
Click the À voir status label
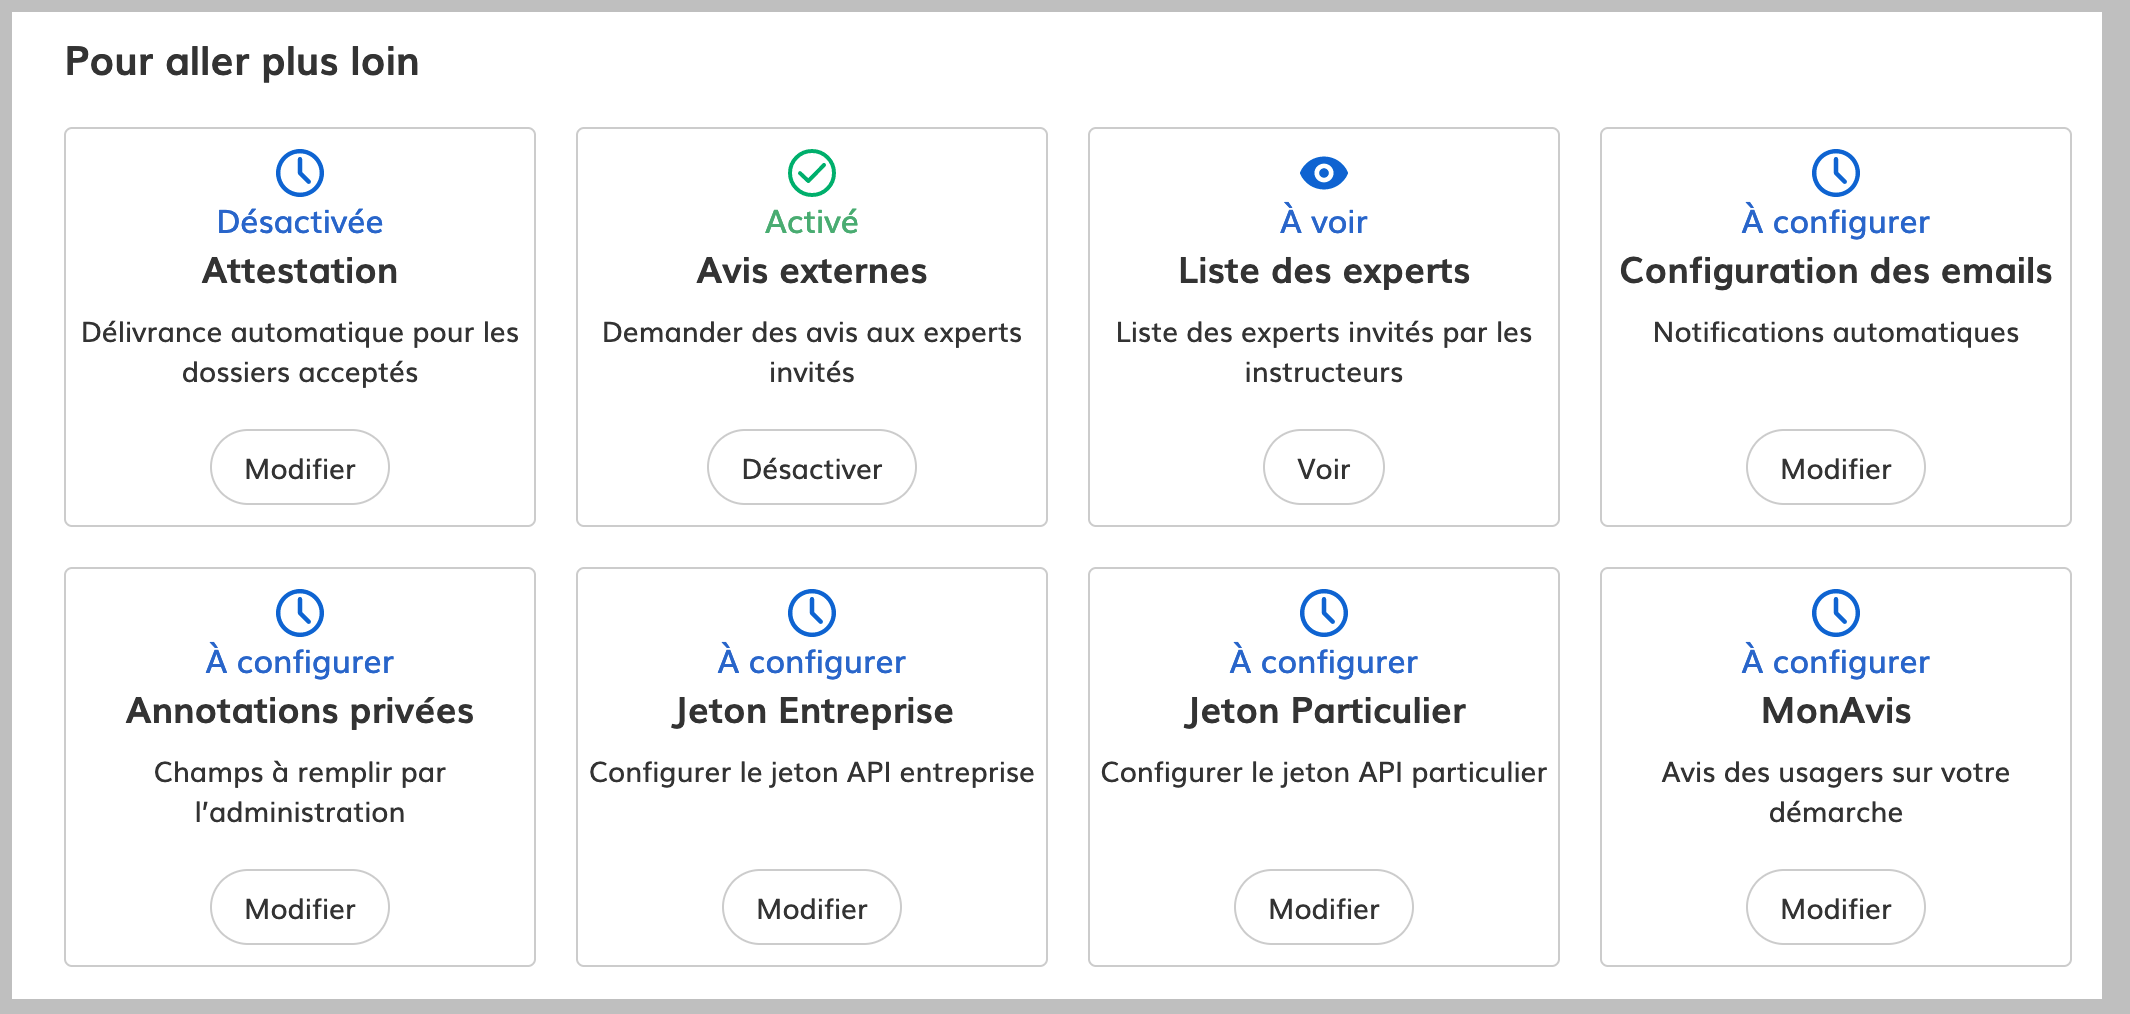(1323, 221)
